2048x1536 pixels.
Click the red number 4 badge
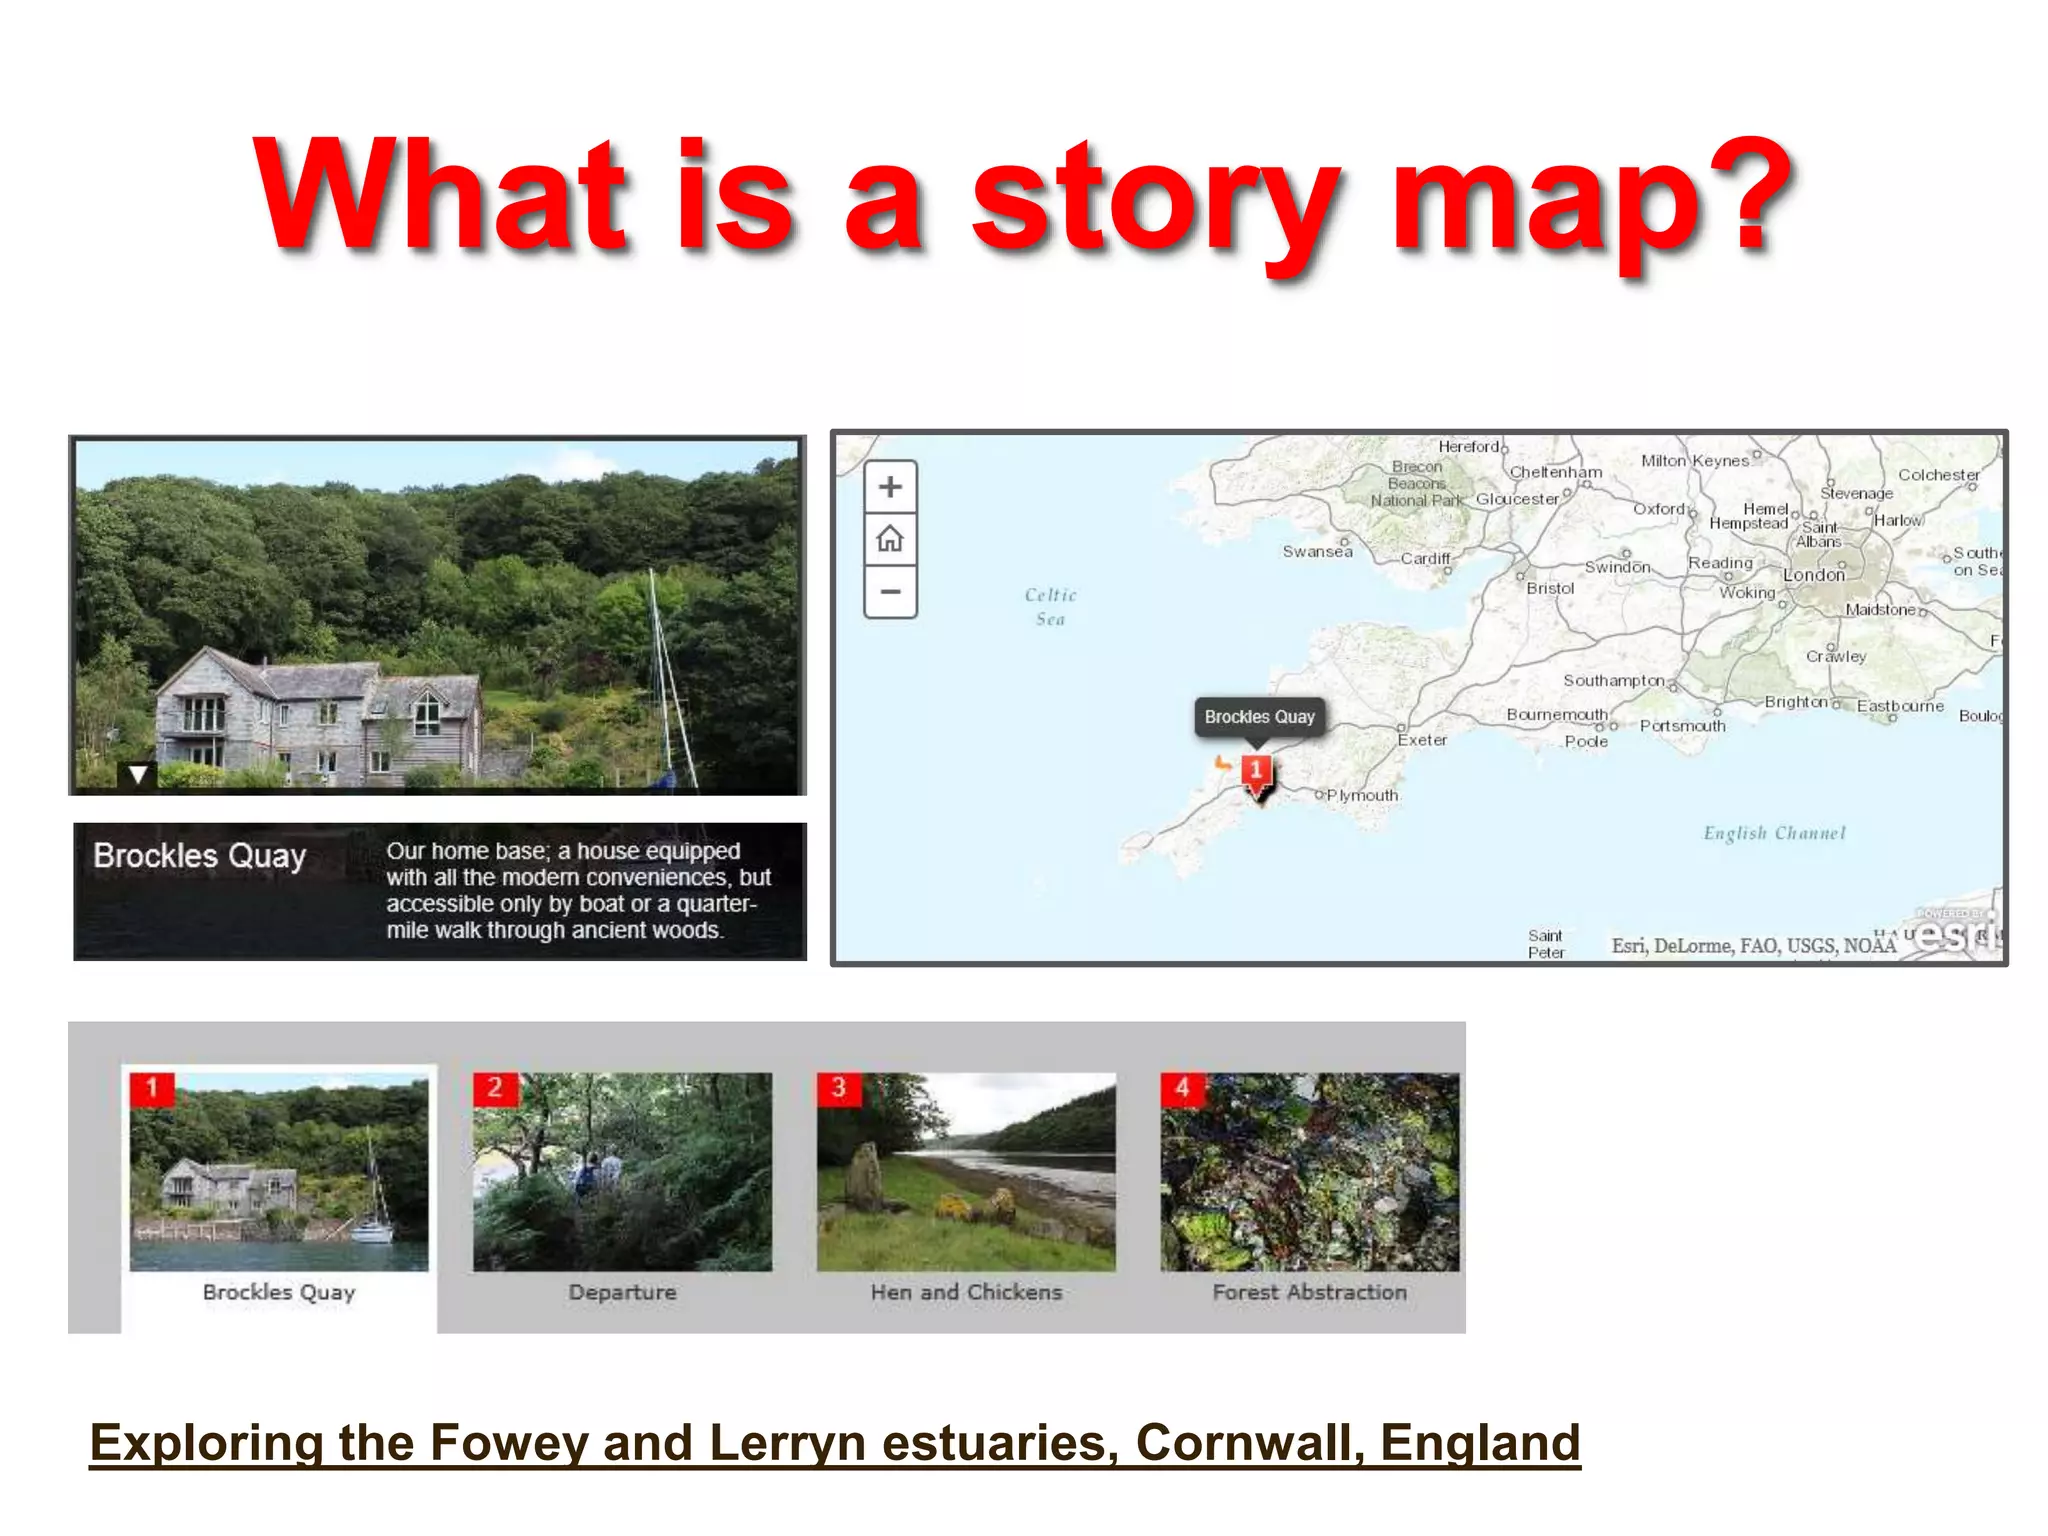[x=1182, y=1088]
